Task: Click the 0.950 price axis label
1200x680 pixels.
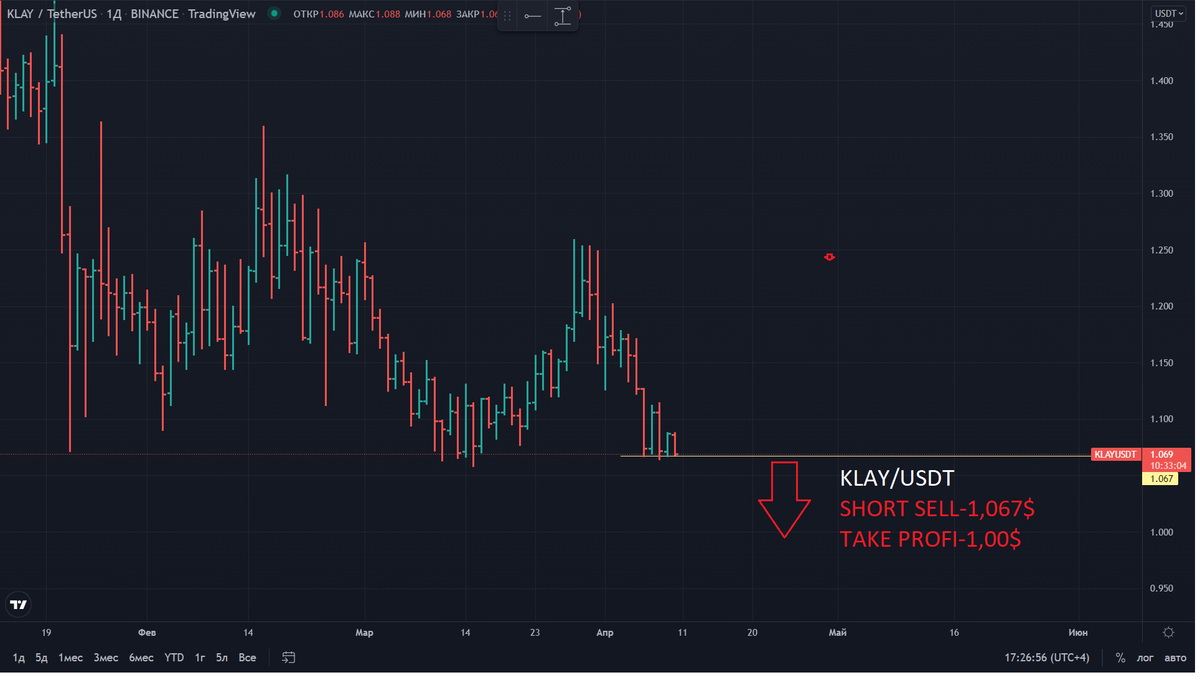Action: [1160, 588]
